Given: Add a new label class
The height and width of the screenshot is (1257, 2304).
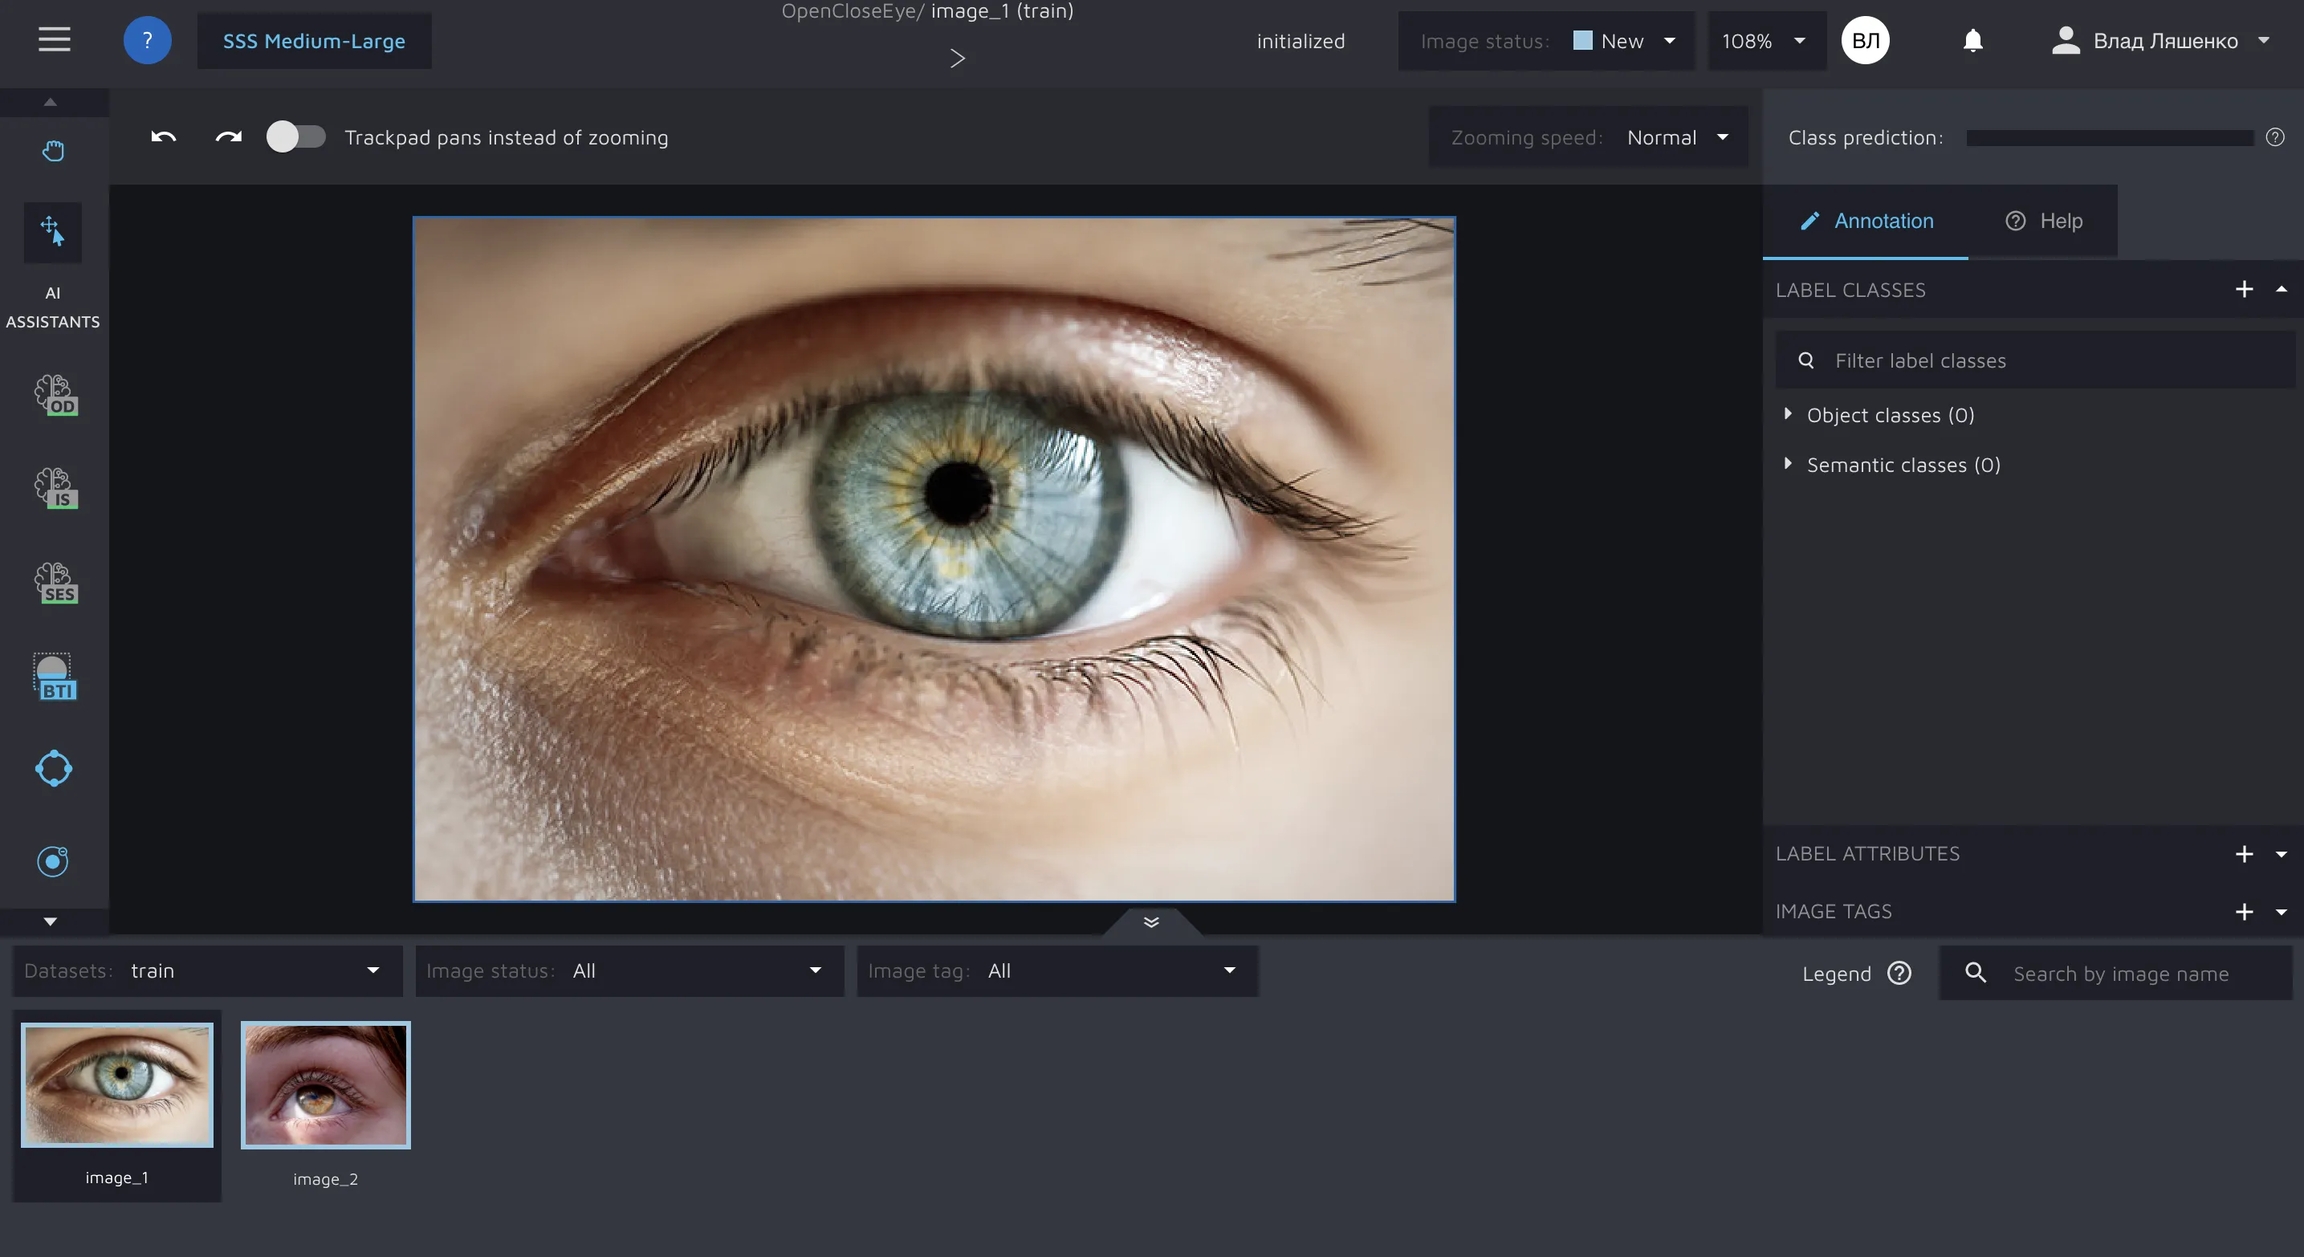Looking at the screenshot, I should [2244, 290].
